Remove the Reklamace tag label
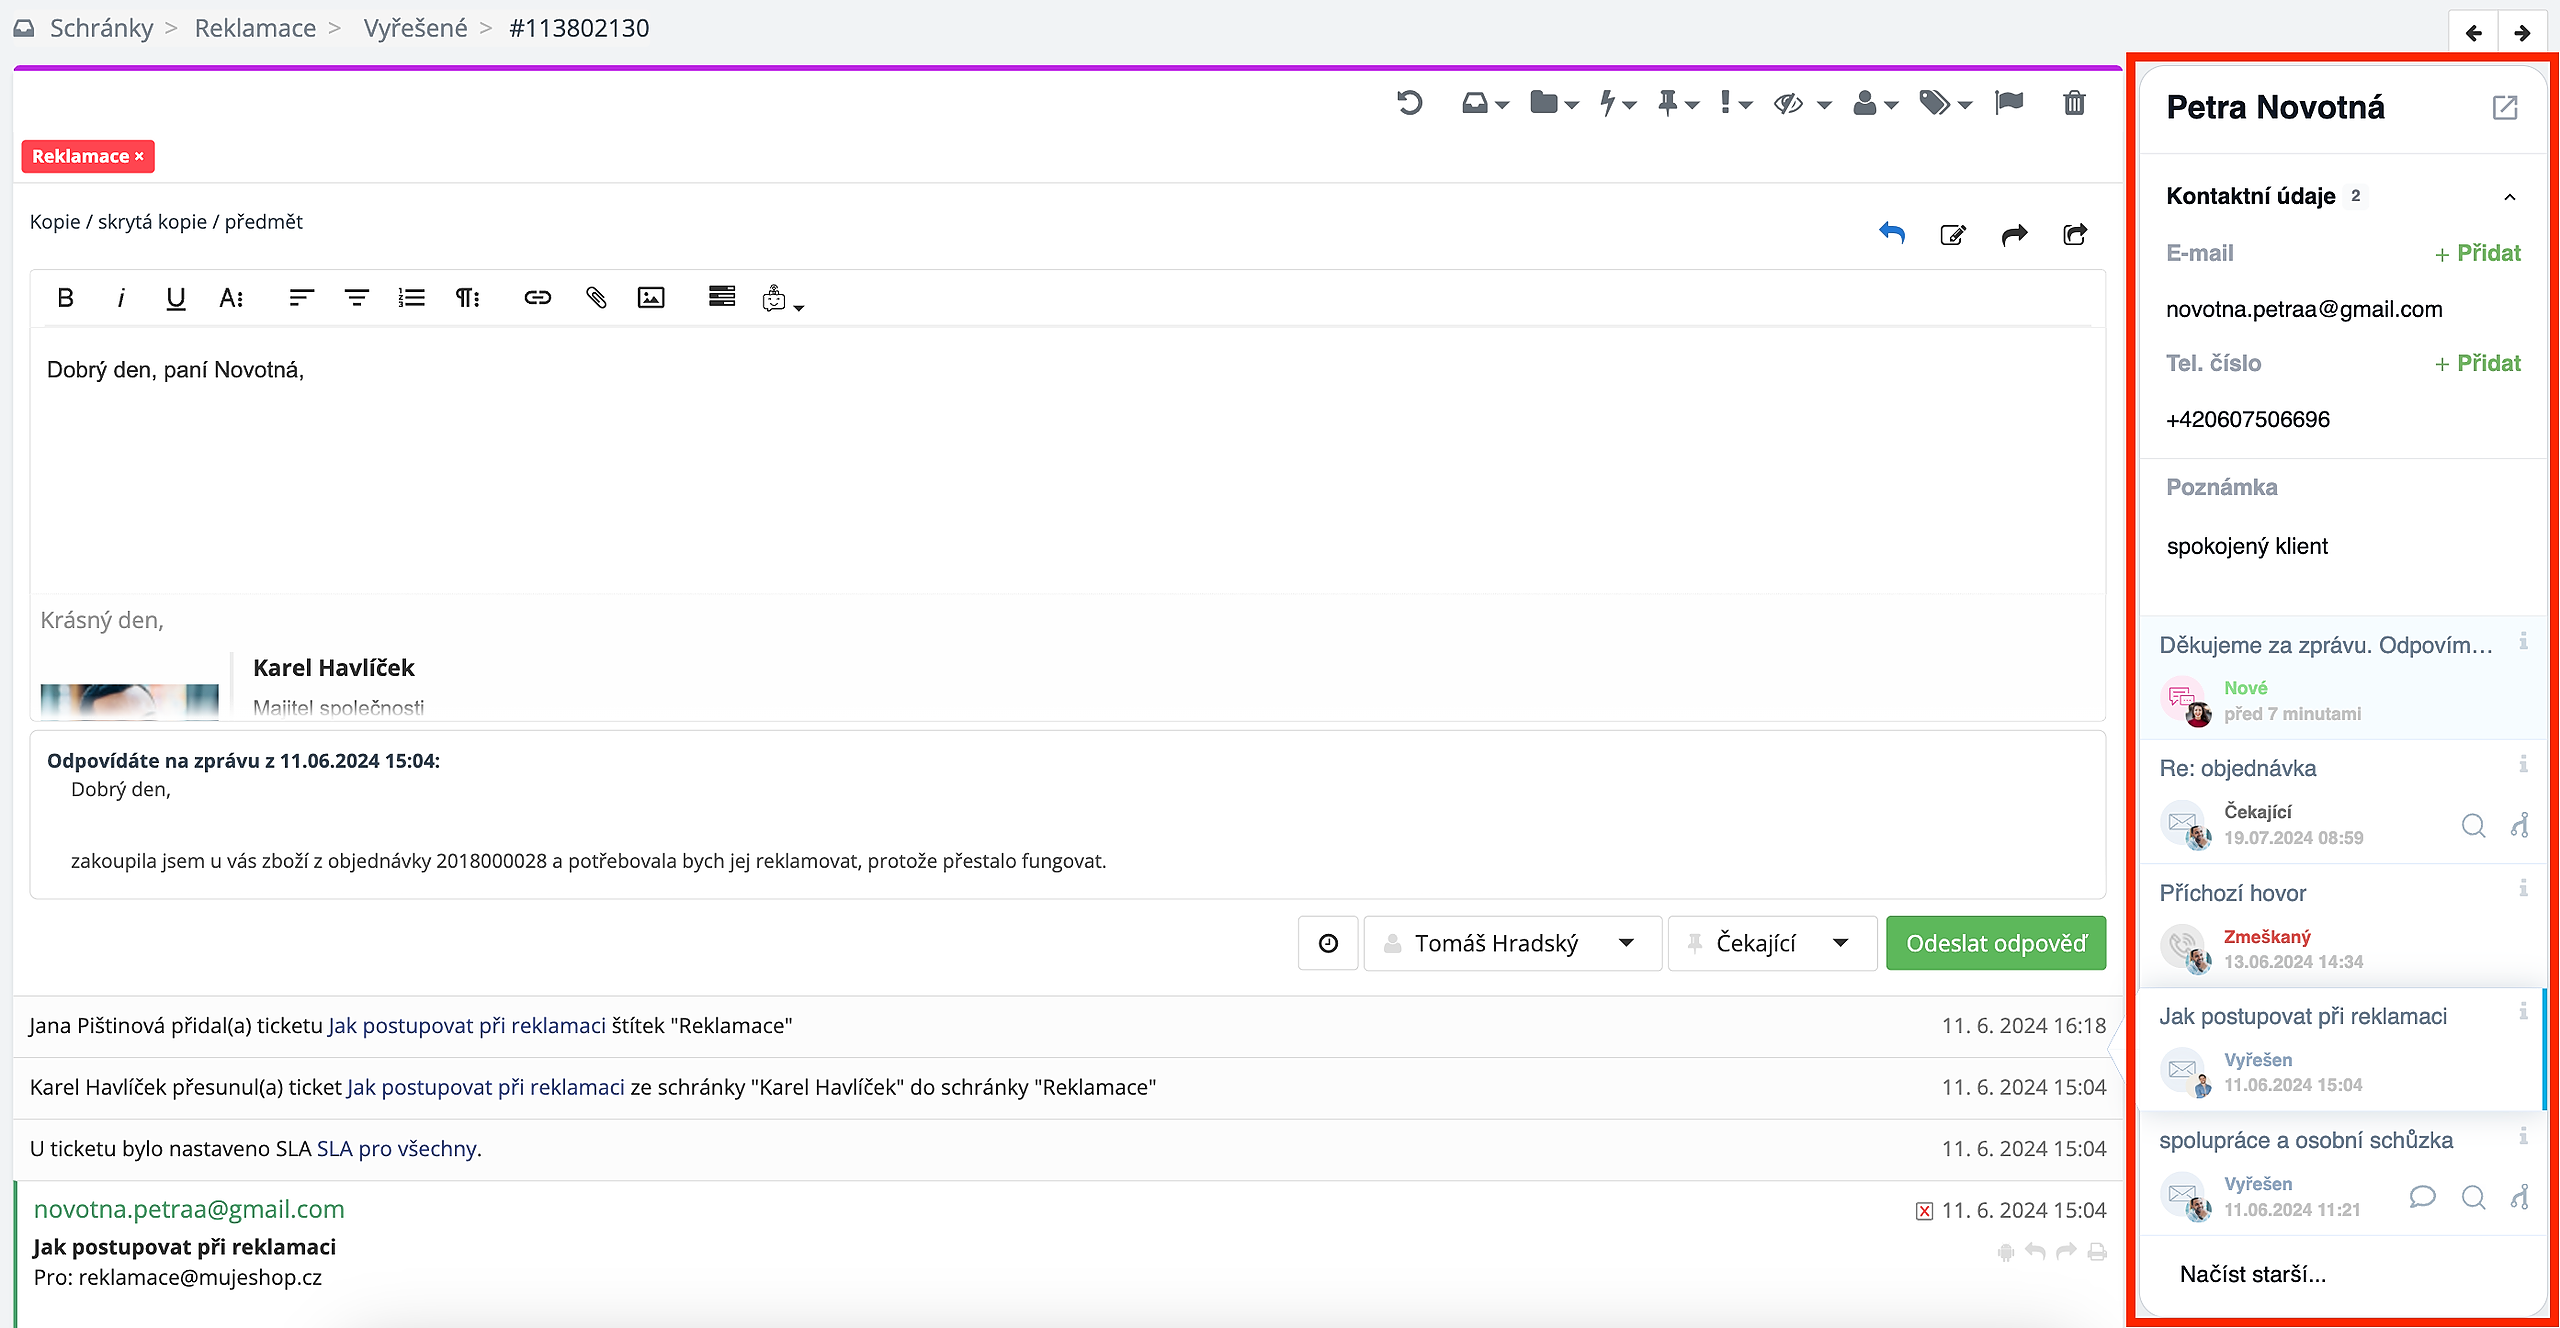This screenshot has width=2560, height=1328. click(x=139, y=157)
